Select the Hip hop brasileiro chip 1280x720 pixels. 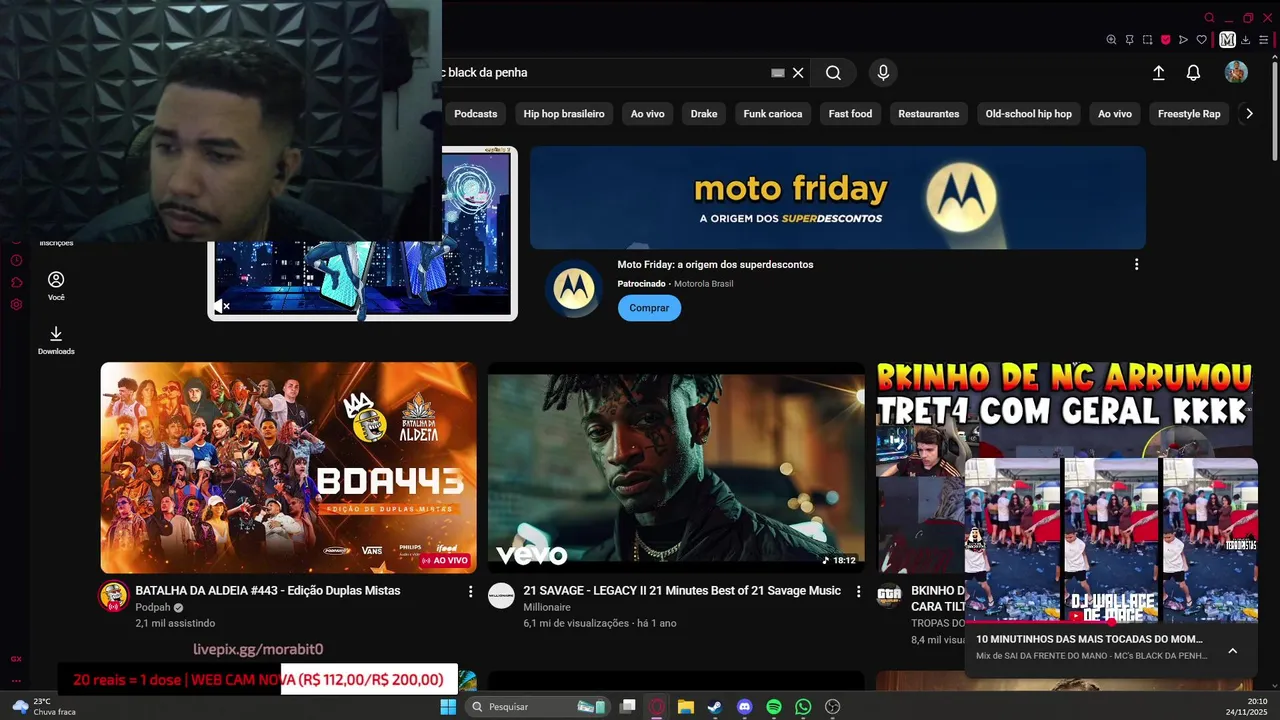click(x=564, y=114)
